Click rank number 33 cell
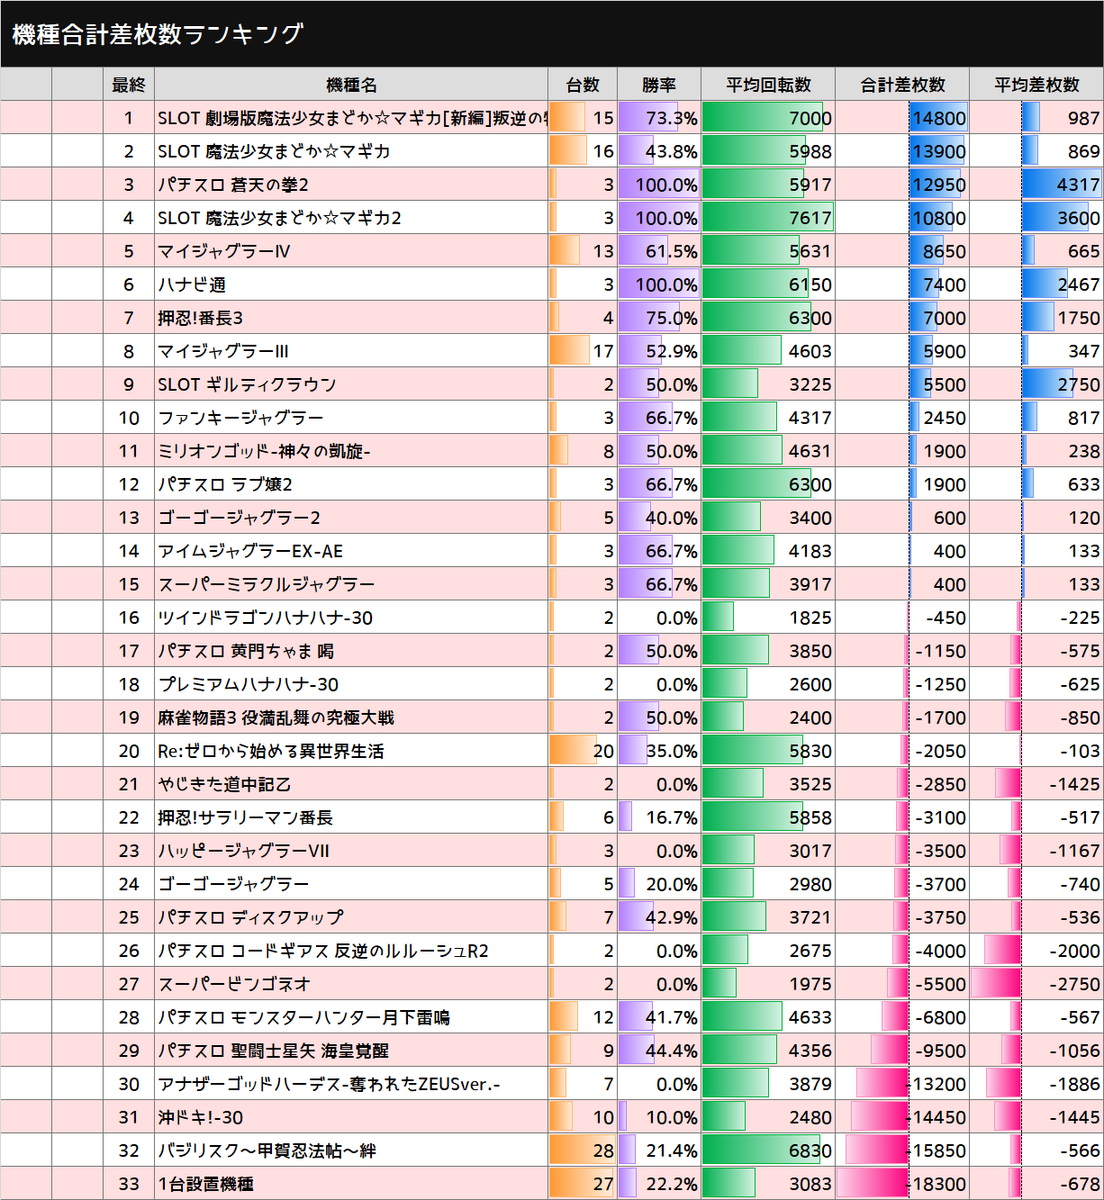 click(x=128, y=1184)
